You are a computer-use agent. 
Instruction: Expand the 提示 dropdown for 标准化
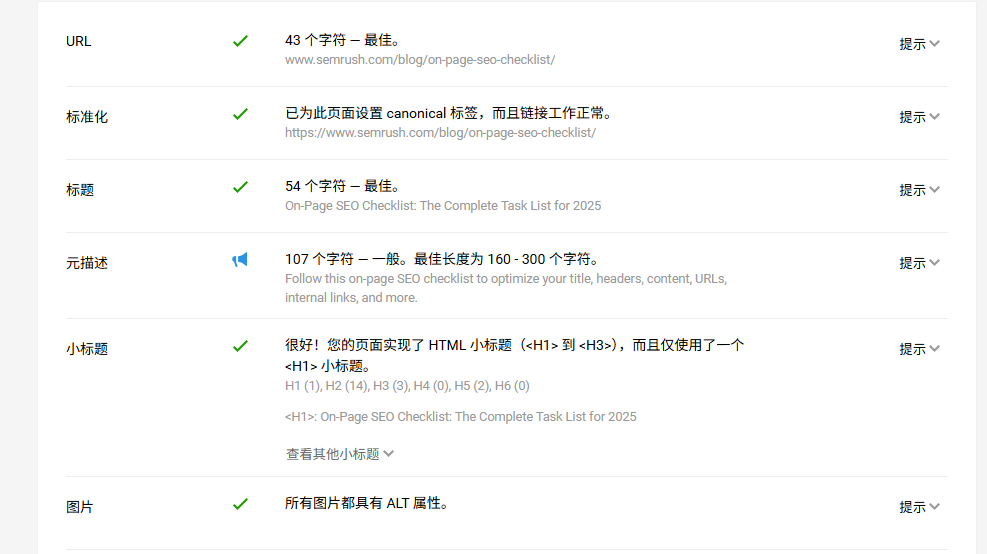point(919,117)
